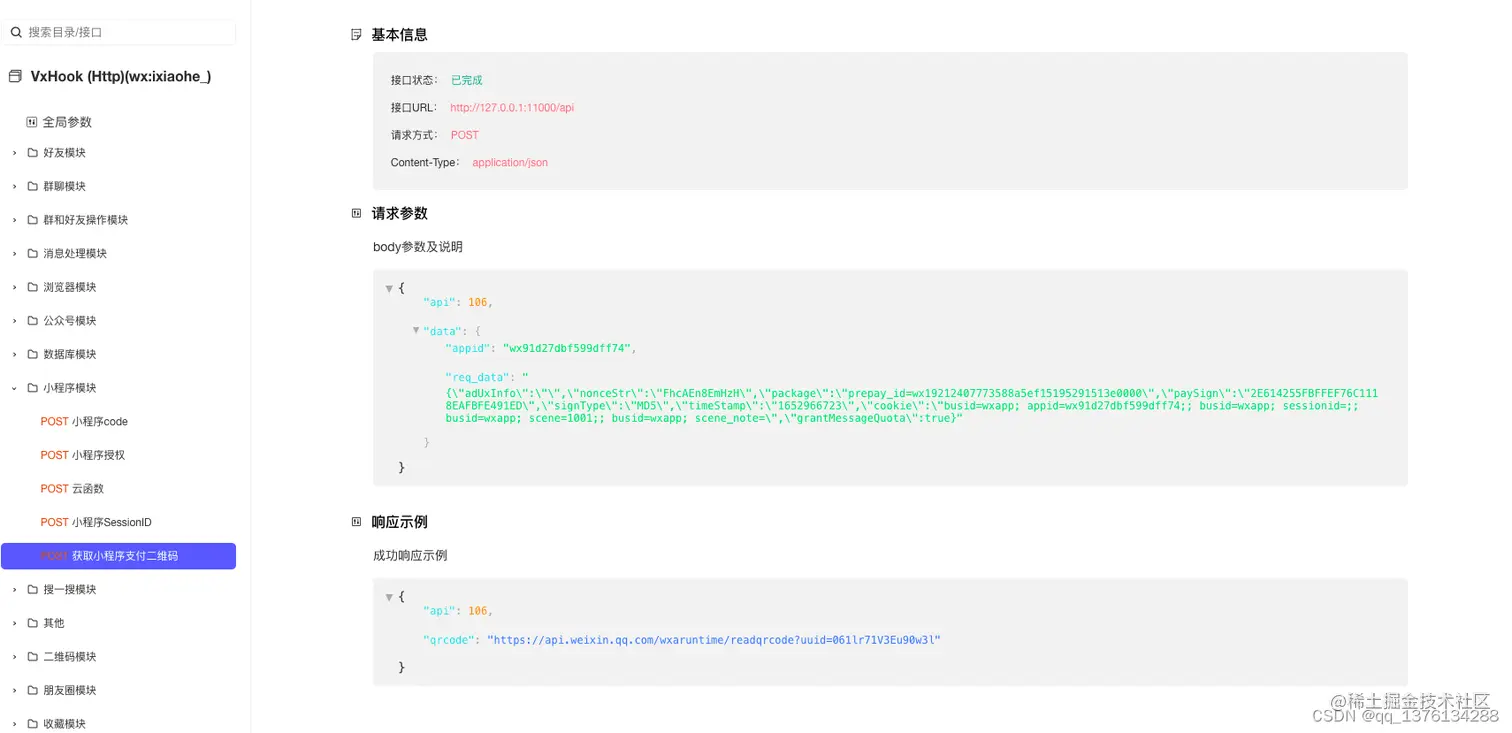Expand the 其他 chevron
The image size is (1512, 733).
pyautogui.click(x=15, y=623)
